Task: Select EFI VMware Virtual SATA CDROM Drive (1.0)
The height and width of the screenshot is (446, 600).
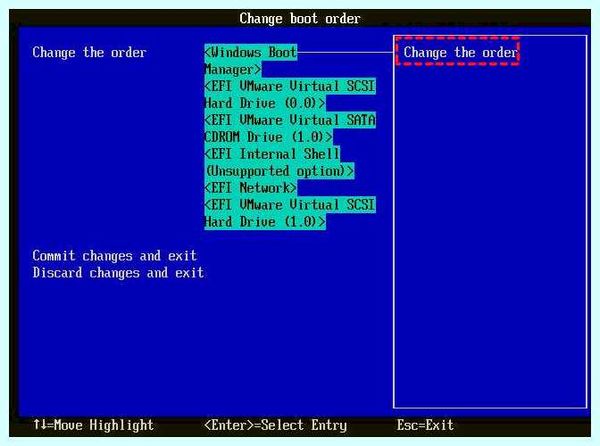Action: (290, 129)
